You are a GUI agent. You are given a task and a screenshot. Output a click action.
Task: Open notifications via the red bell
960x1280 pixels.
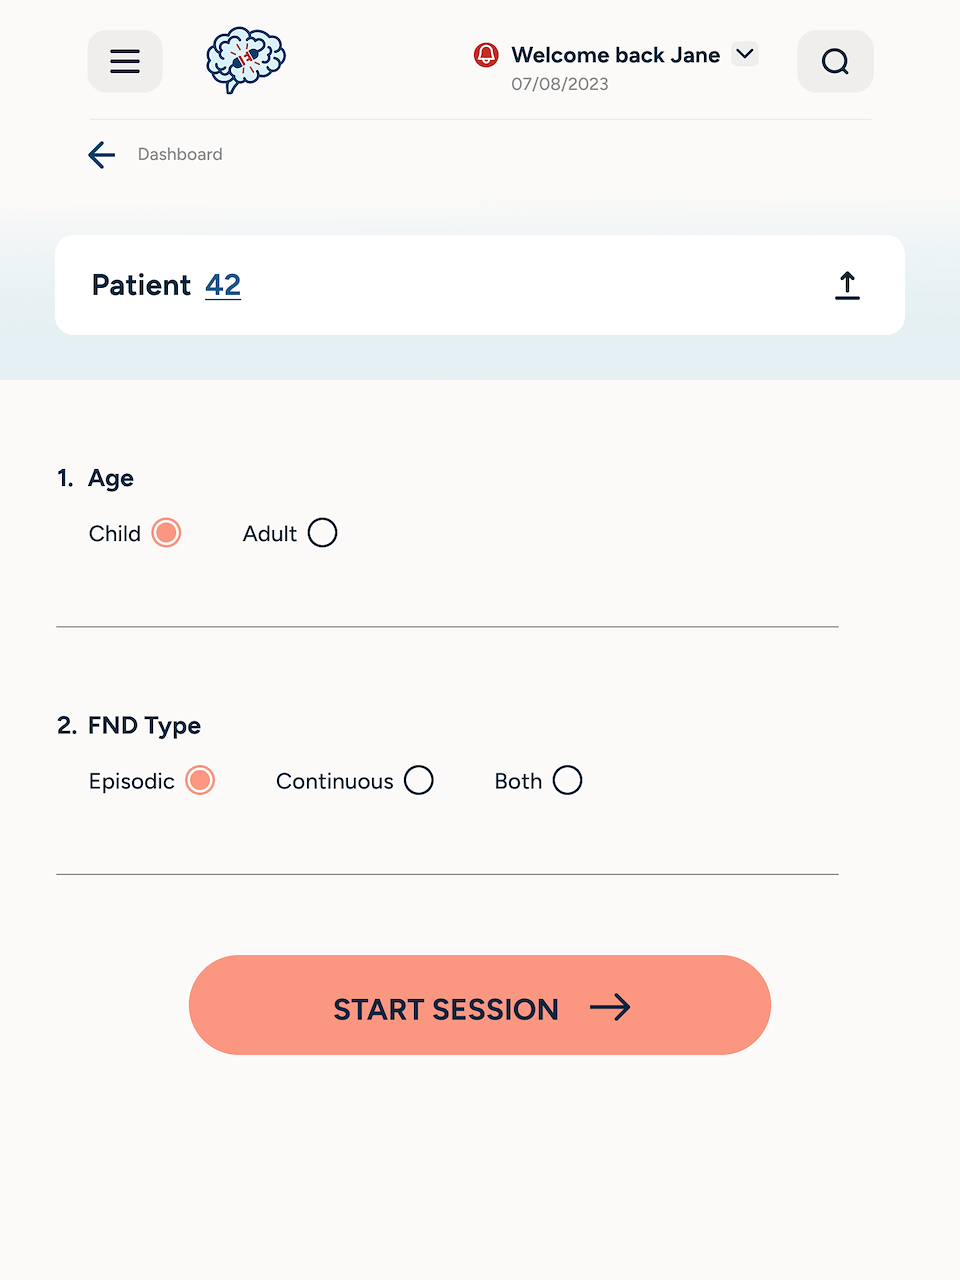pos(486,55)
